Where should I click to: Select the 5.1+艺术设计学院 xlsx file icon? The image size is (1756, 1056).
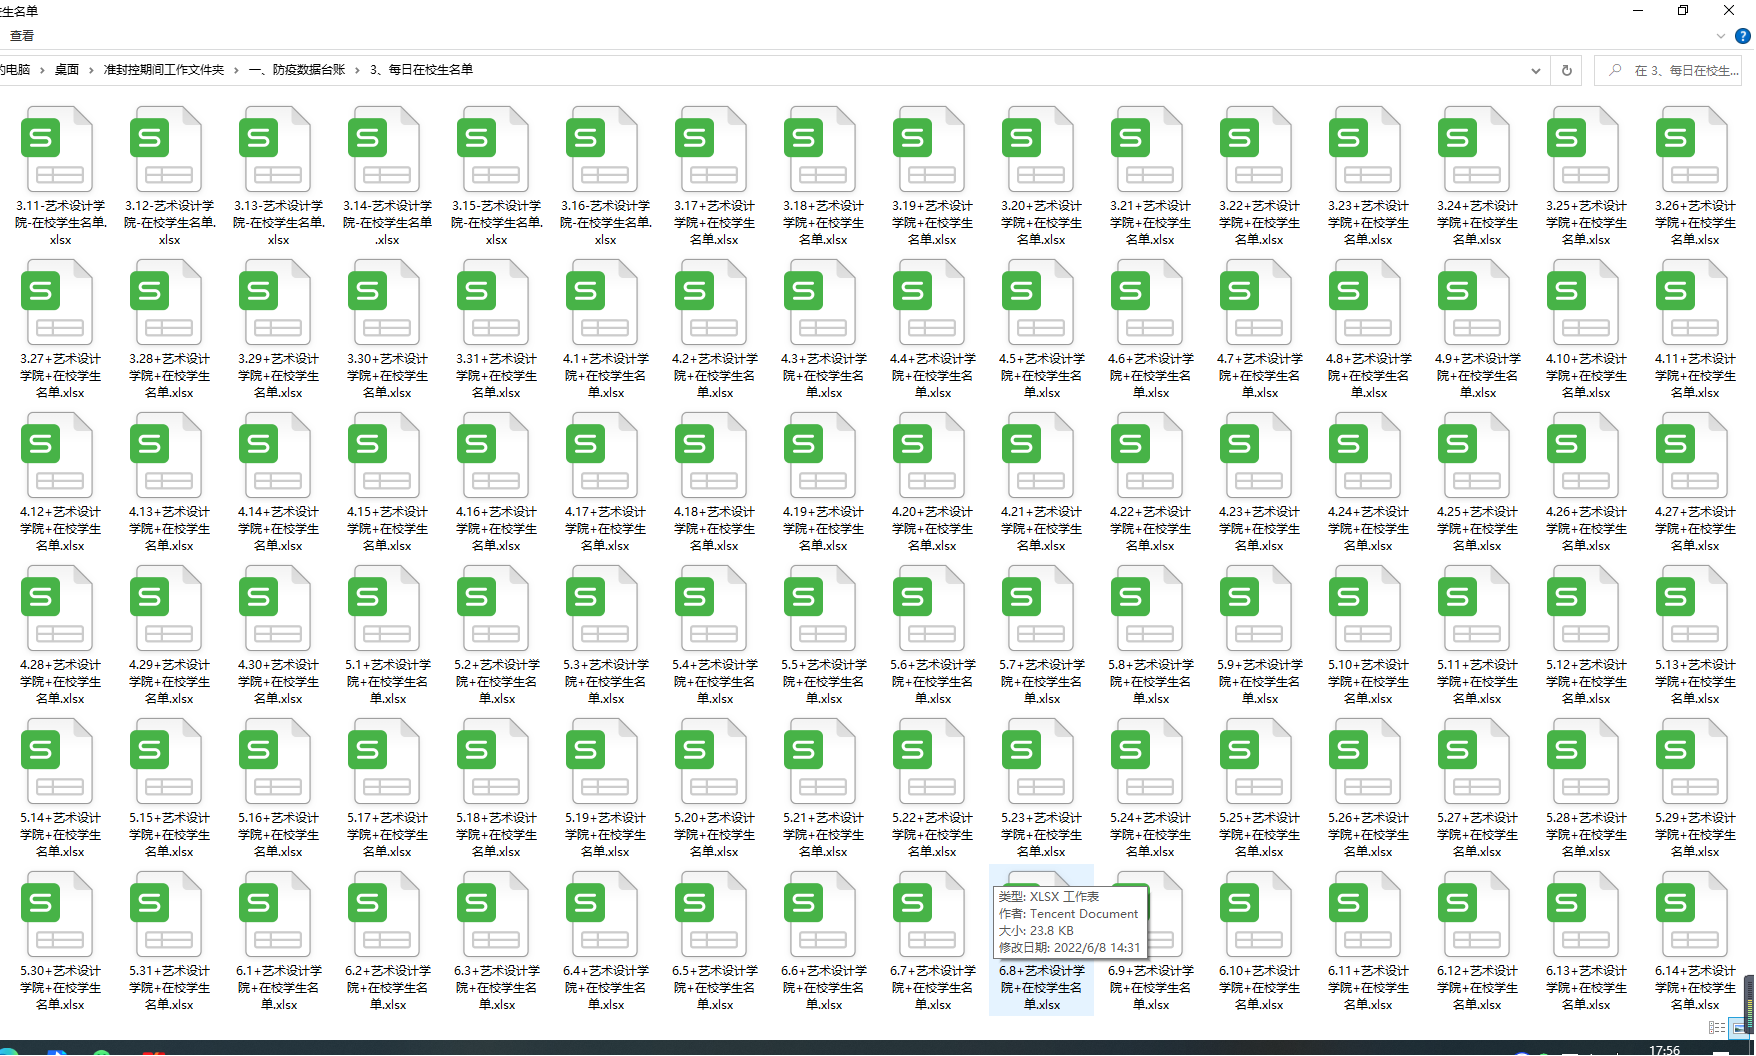click(385, 609)
